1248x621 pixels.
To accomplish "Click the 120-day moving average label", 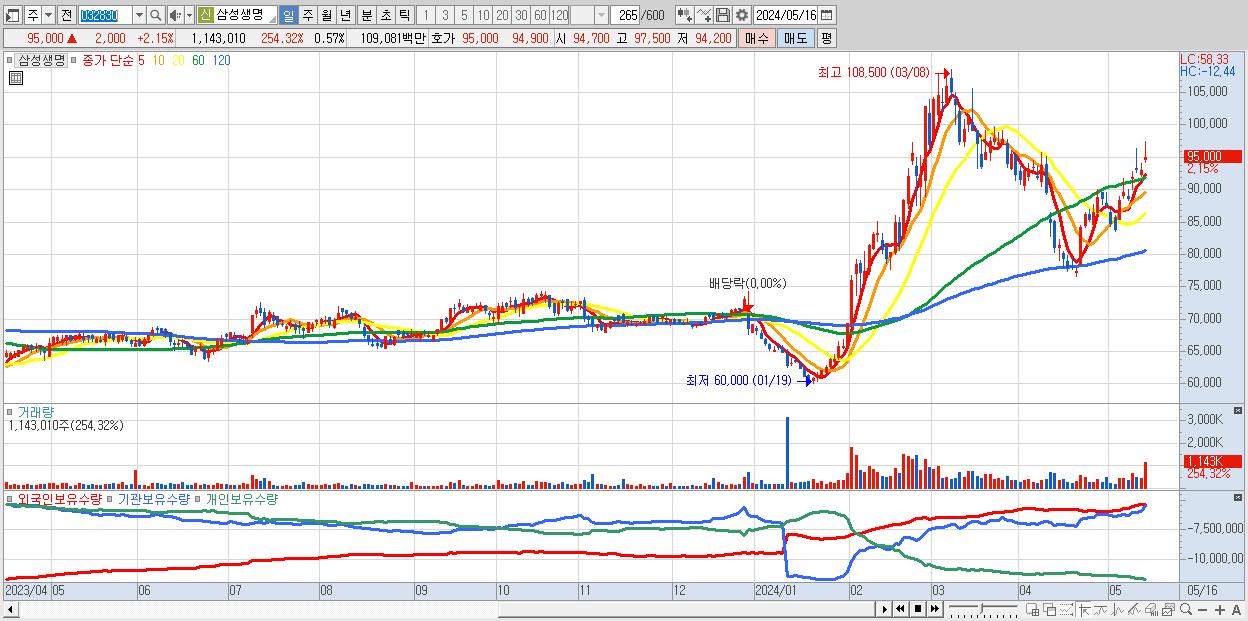I will tap(222, 60).
